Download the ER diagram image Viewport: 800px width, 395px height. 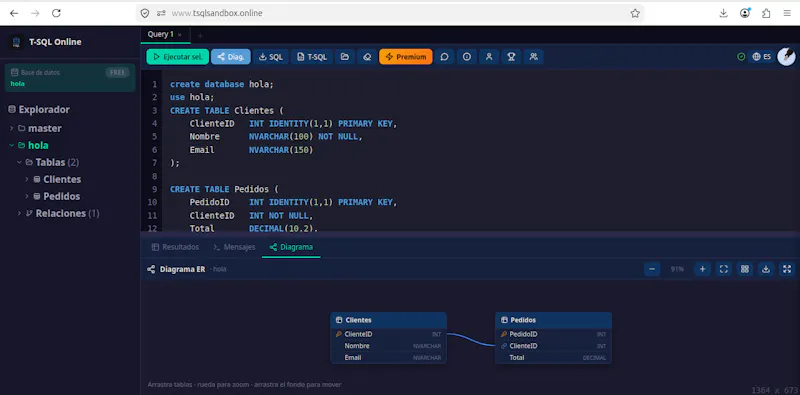coord(766,269)
